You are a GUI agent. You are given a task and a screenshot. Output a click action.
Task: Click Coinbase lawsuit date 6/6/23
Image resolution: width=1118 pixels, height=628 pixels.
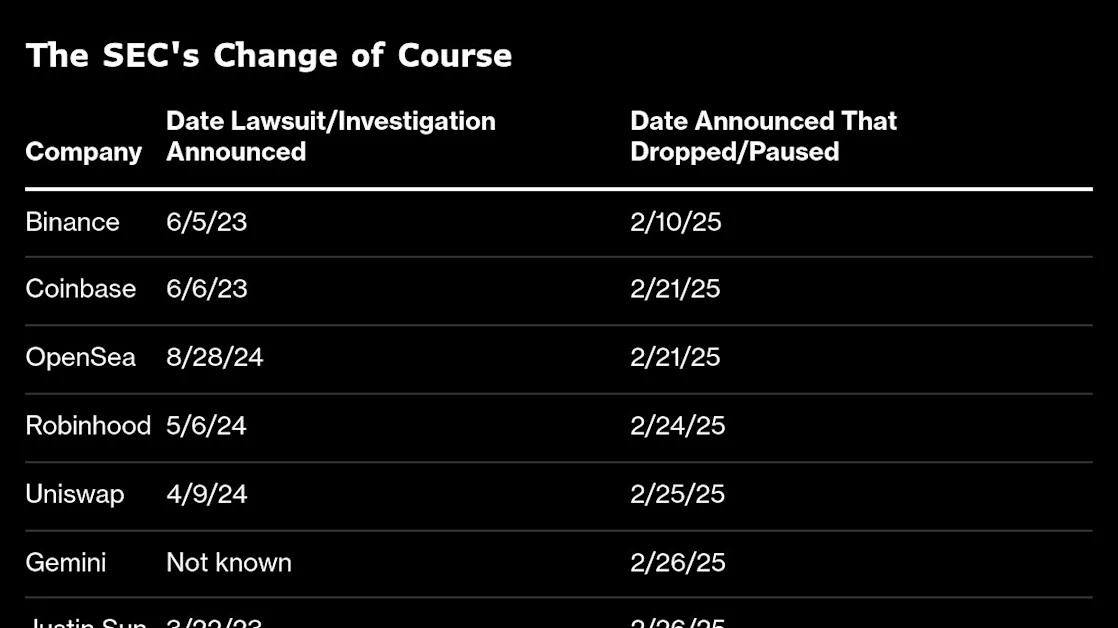coord(206,289)
